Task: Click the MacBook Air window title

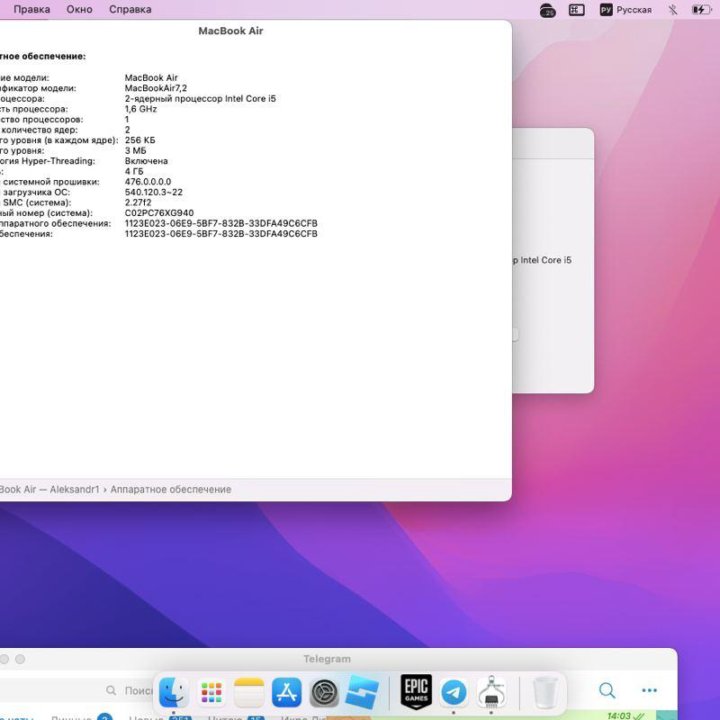Action: [231, 31]
